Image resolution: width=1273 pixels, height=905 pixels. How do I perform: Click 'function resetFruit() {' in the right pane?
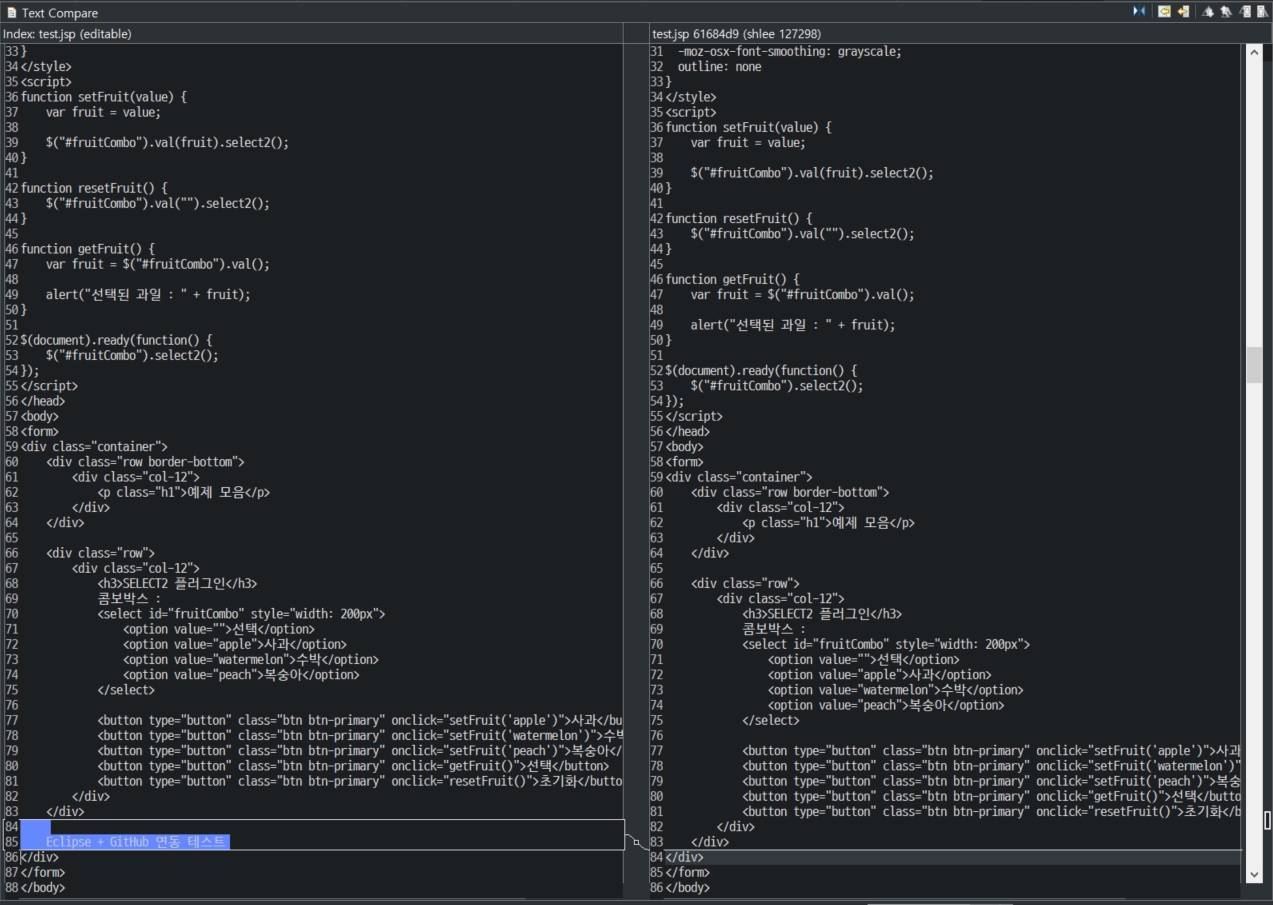pyautogui.click(x=739, y=218)
